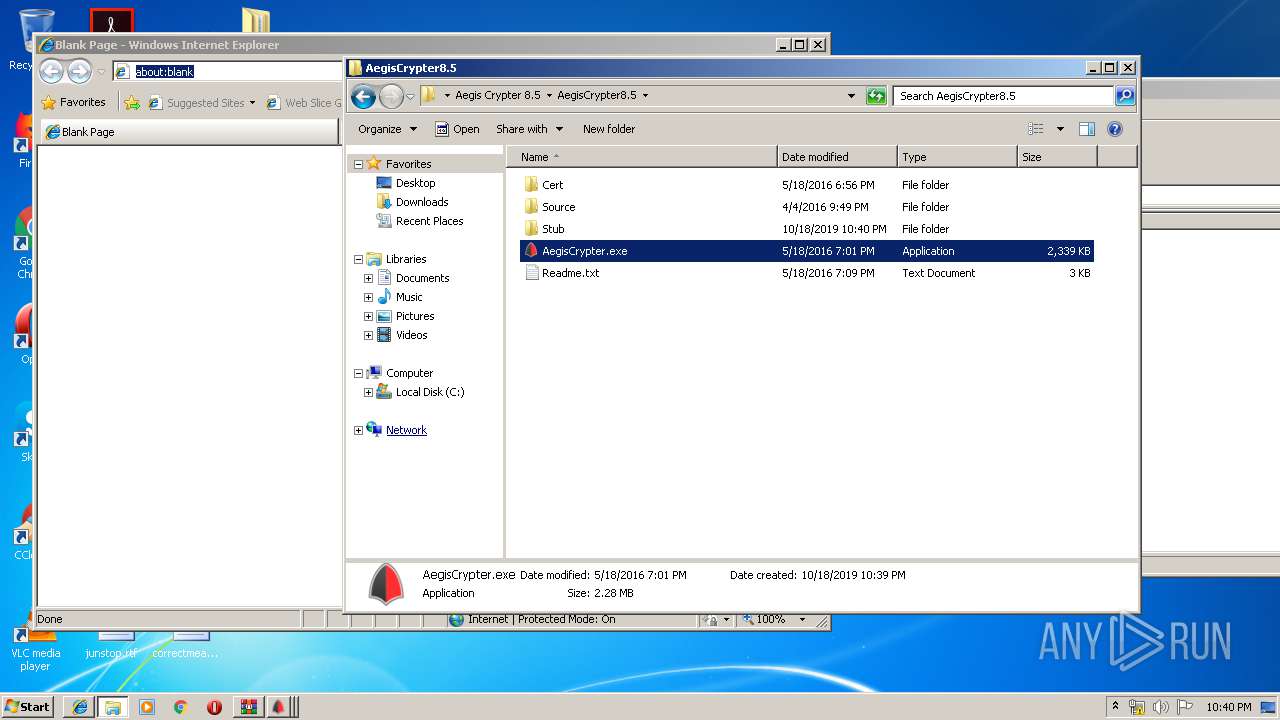The width and height of the screenshot is (1280, 720).
Task: Sort files by Type column
Action: [957, 157]
